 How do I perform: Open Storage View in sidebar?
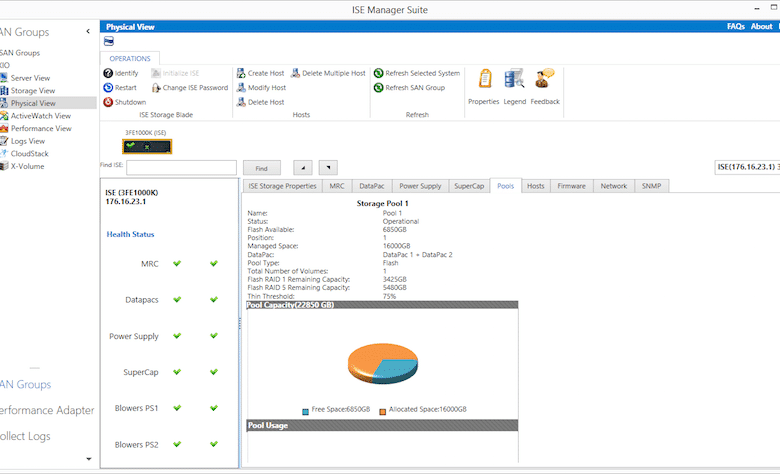click(x=33, y=91)
